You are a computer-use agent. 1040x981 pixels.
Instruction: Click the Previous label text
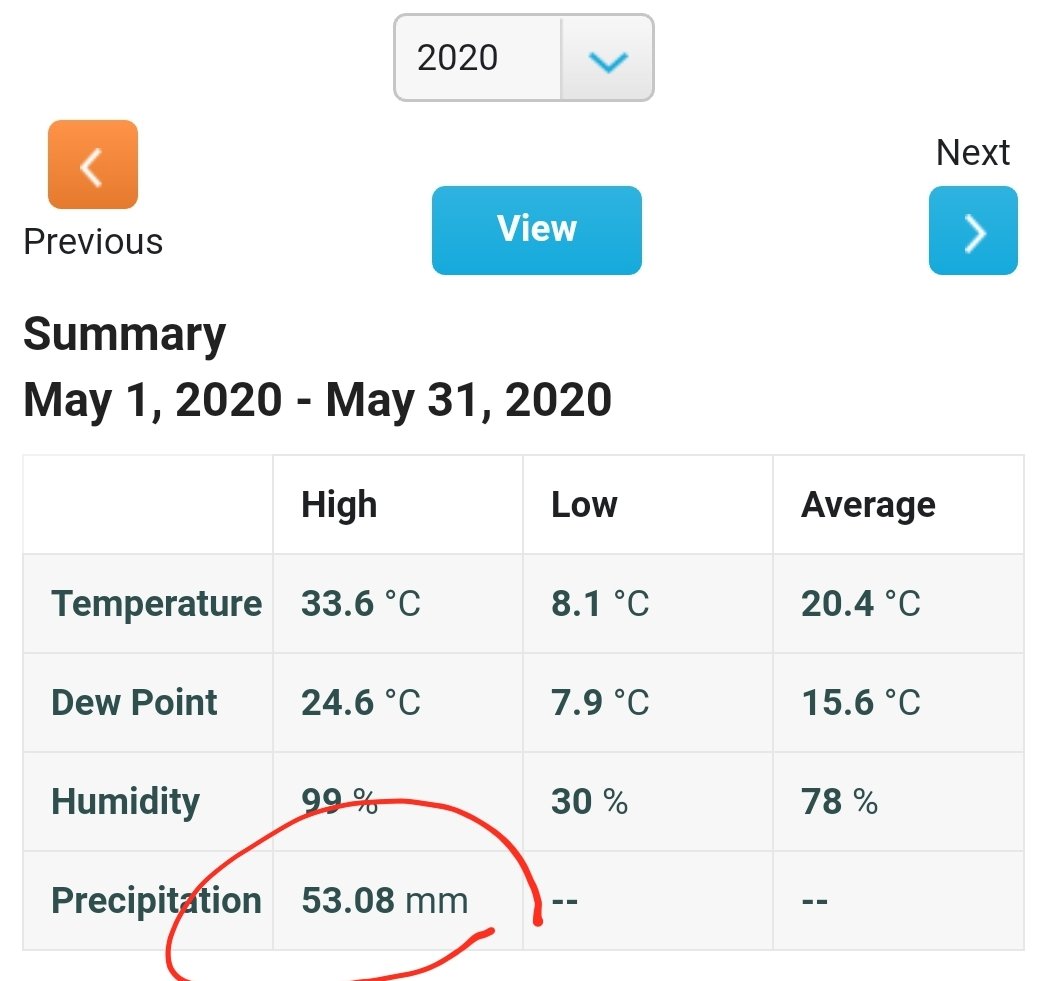[x=94, y=241]
